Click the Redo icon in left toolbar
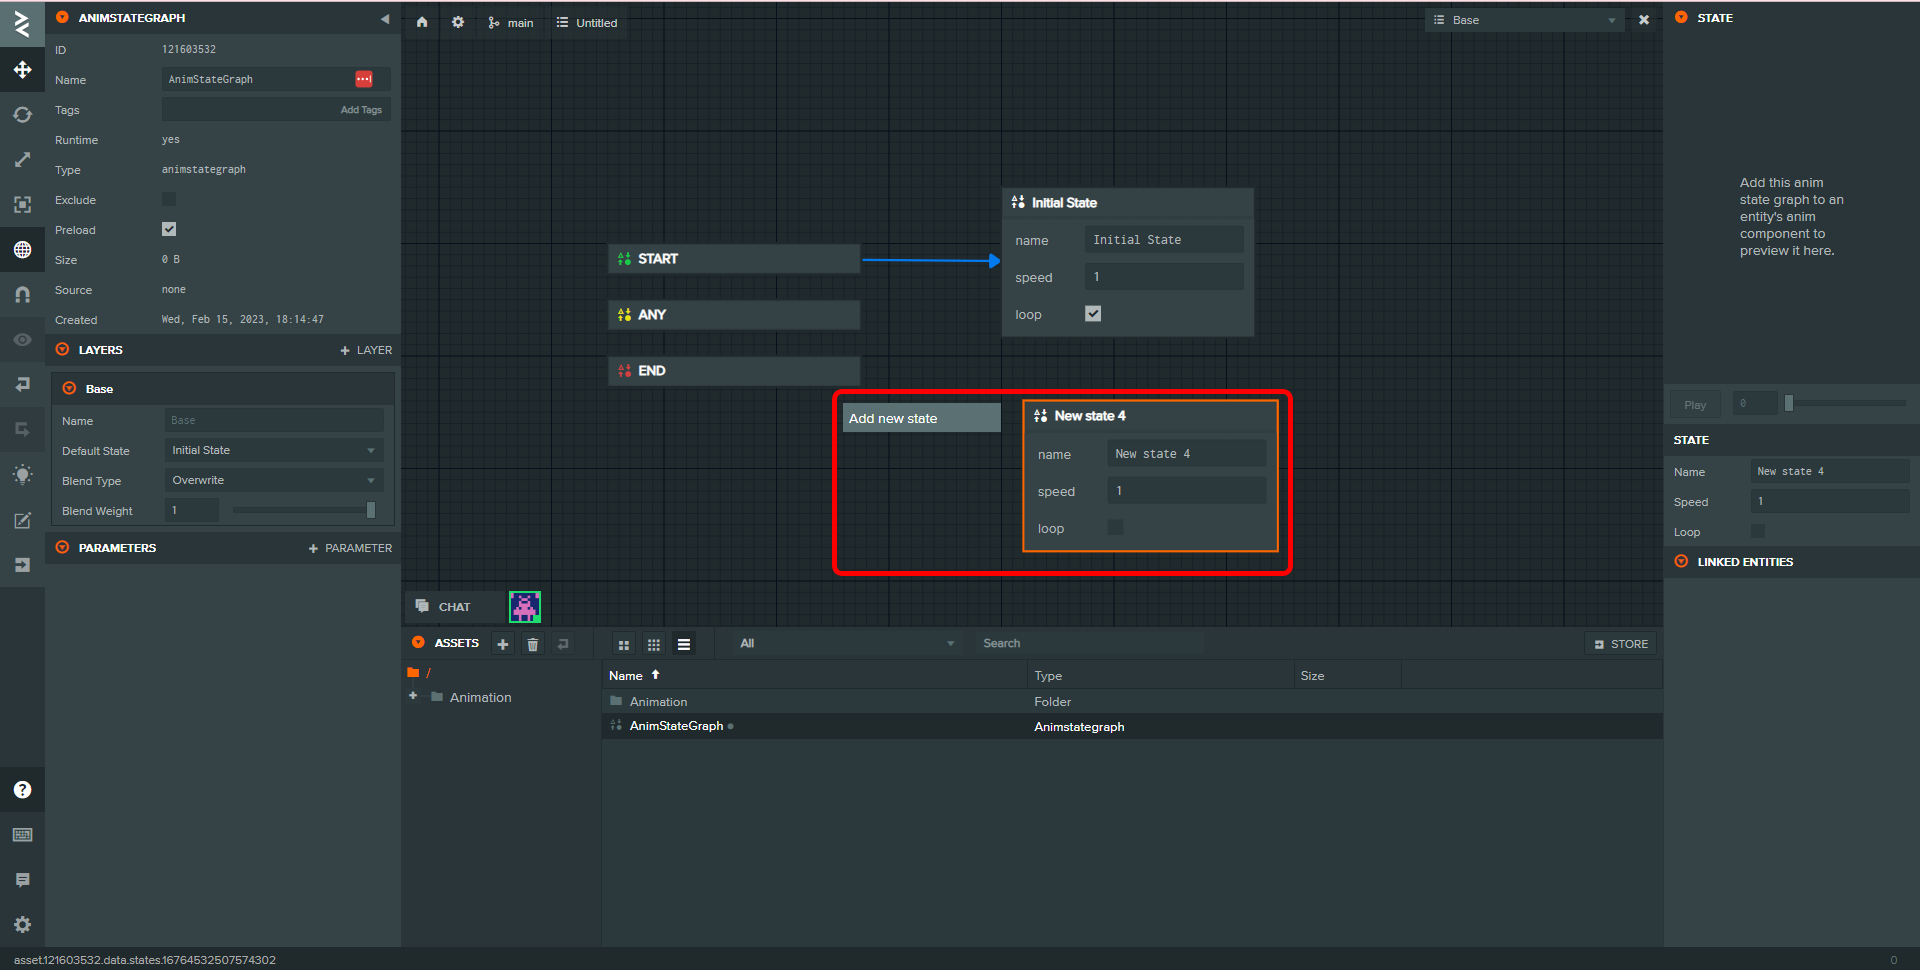 (x=22, y=430)
